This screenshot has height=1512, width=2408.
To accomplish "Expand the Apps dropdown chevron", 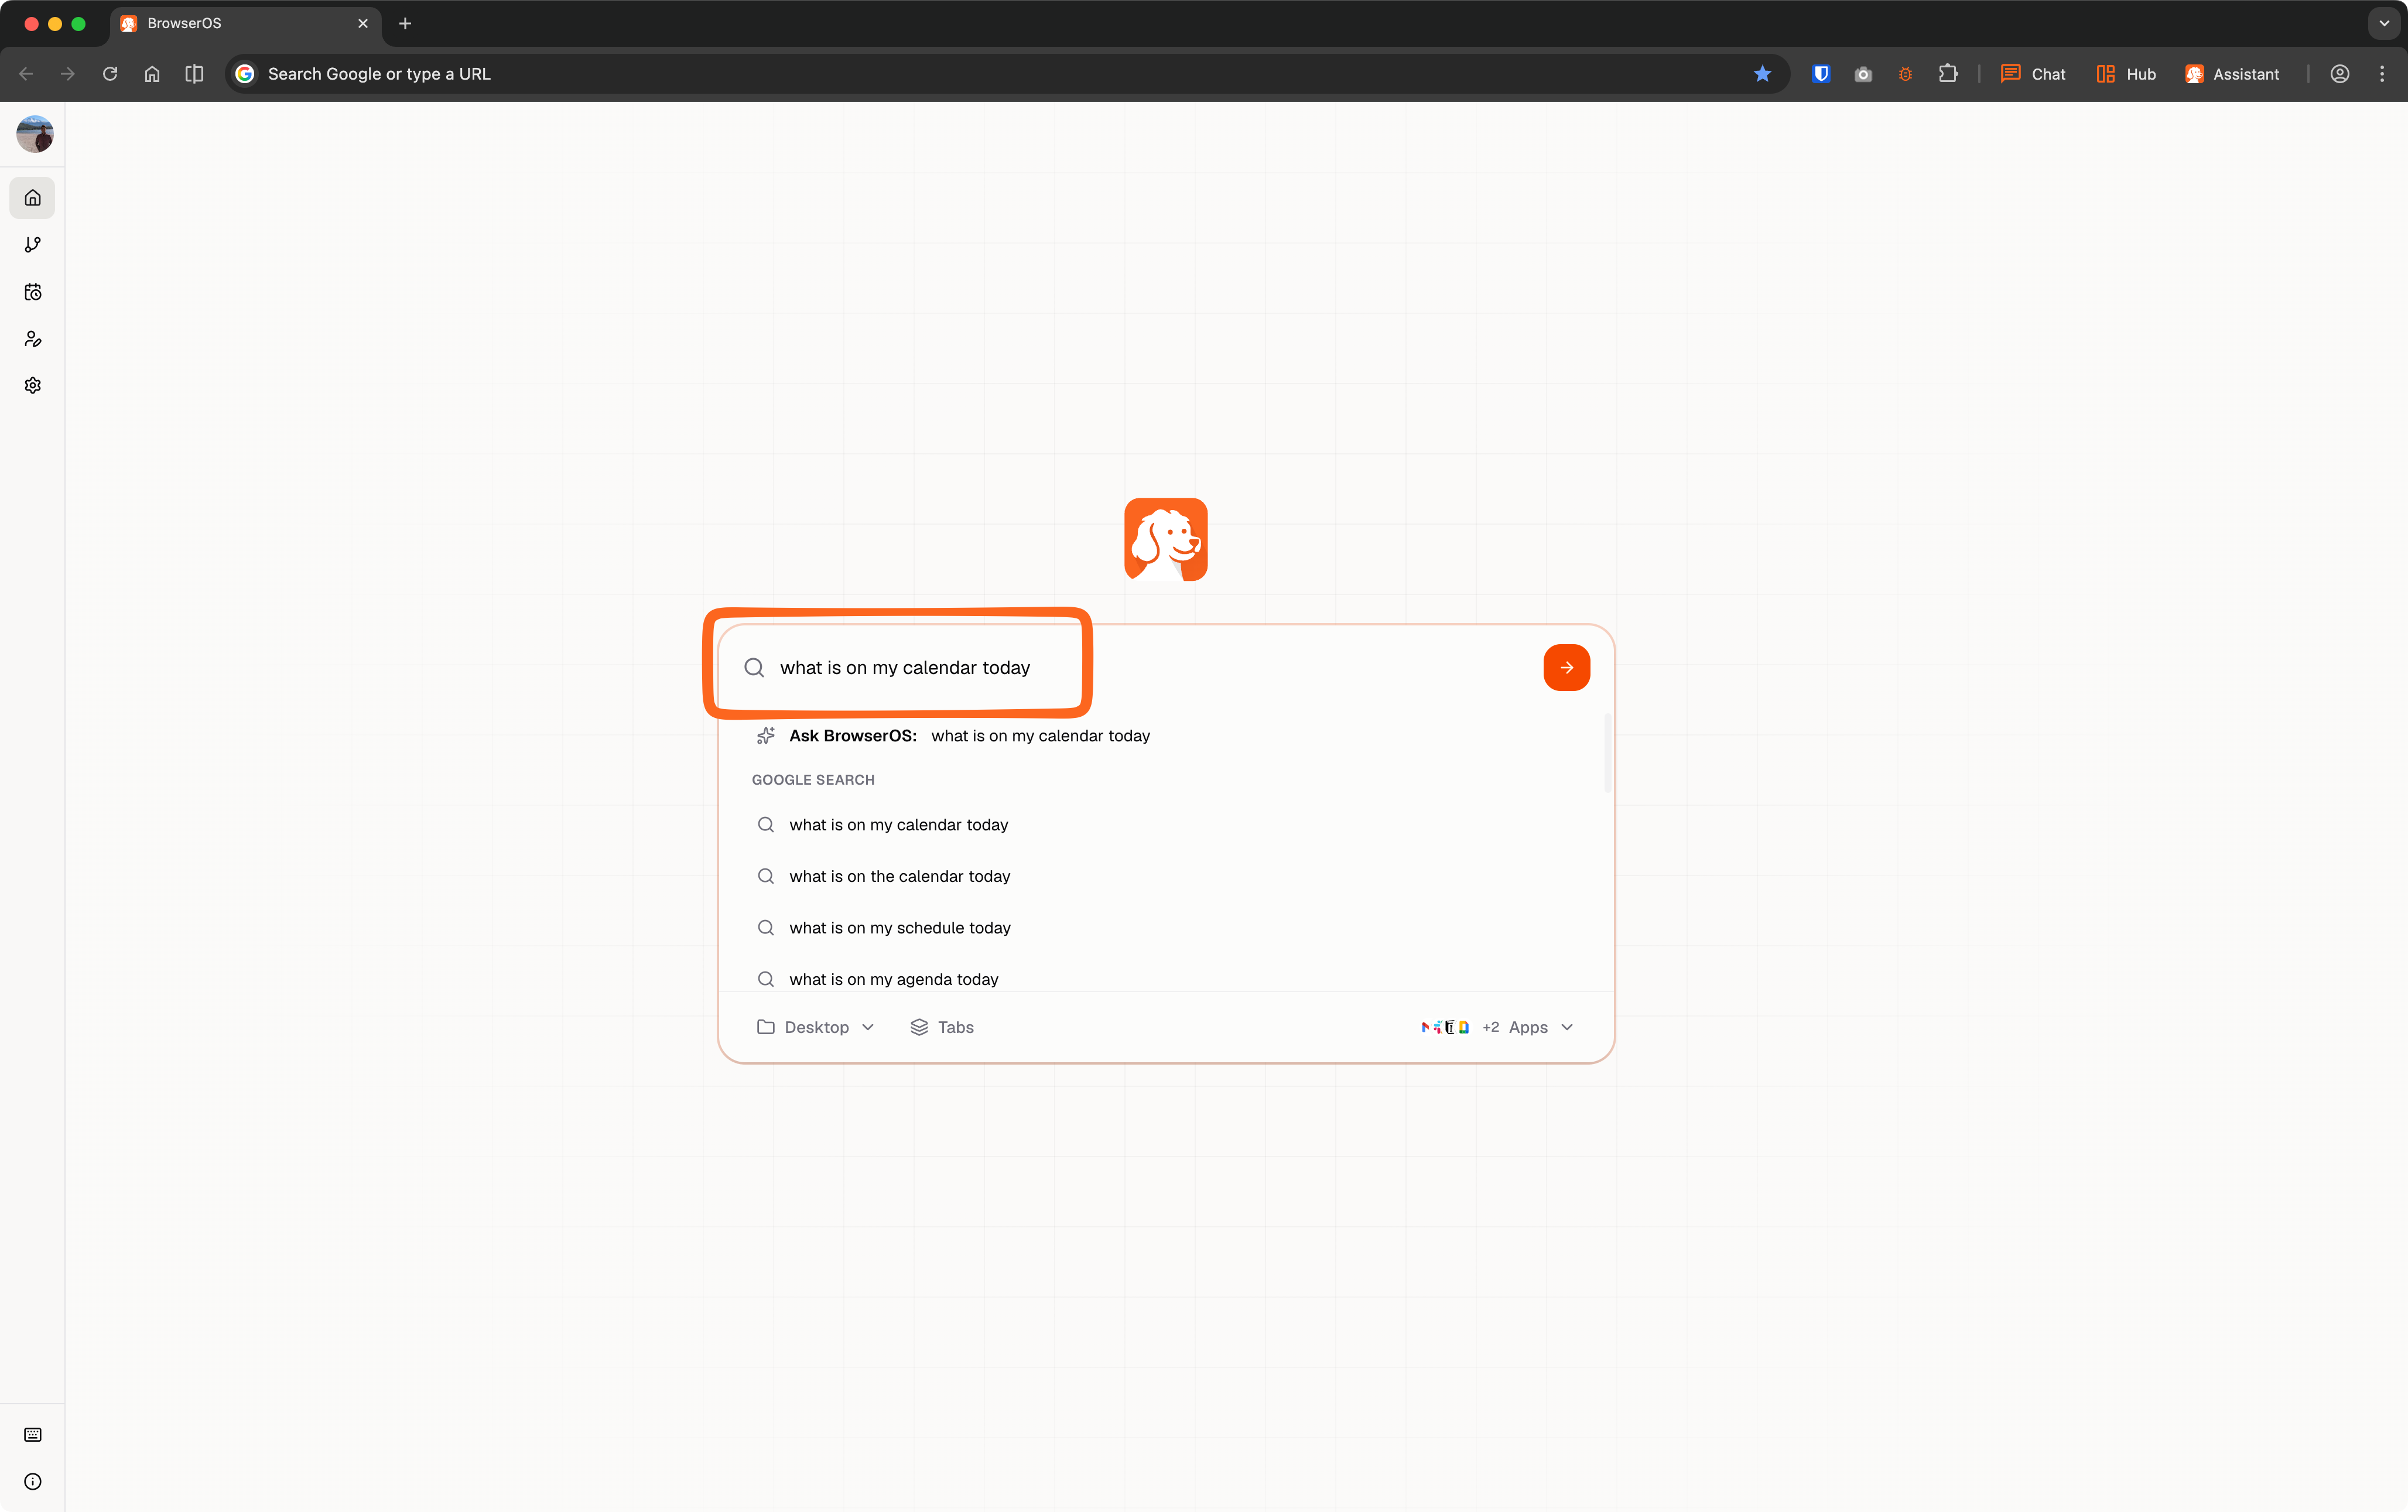I will (x=1567, y=1027).
